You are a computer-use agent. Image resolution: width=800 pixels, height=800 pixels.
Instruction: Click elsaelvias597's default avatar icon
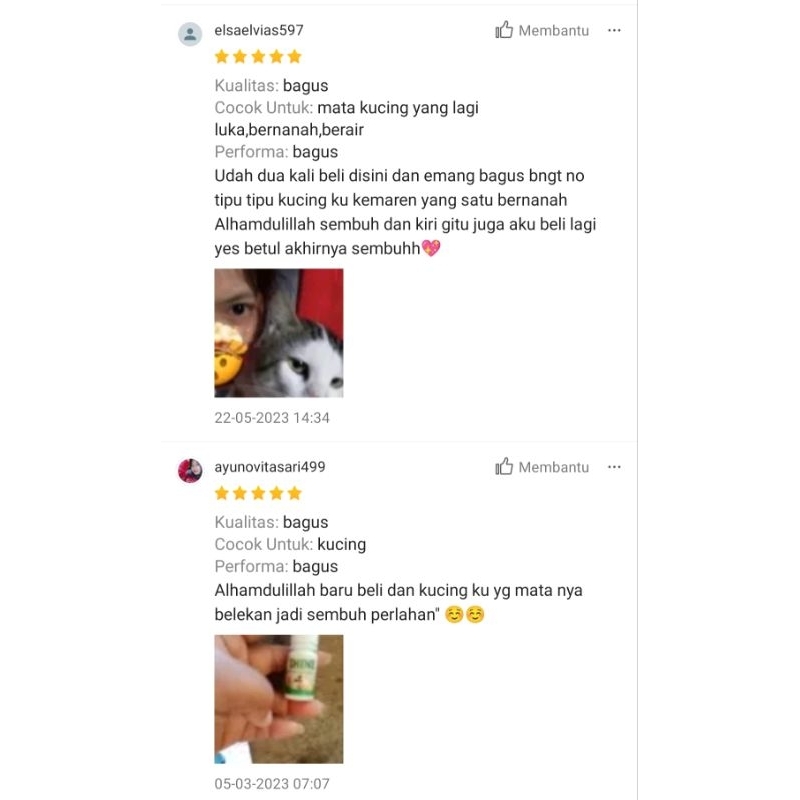[x=190, y=34]
